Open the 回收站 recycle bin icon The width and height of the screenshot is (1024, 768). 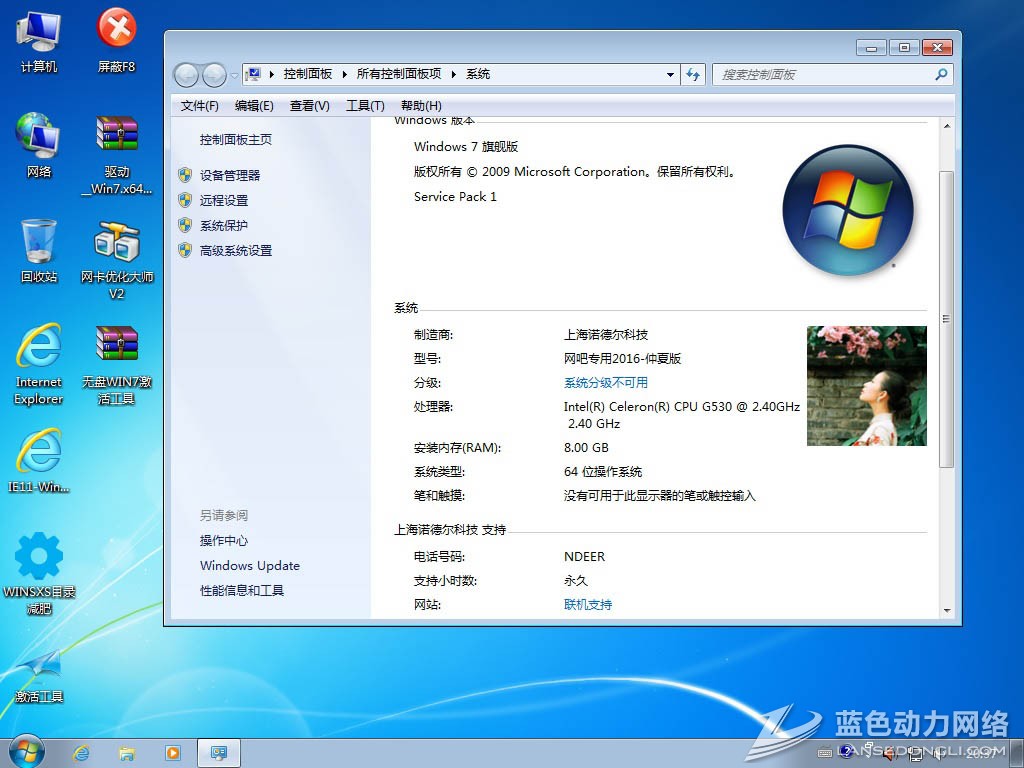[x=38, y=249]
